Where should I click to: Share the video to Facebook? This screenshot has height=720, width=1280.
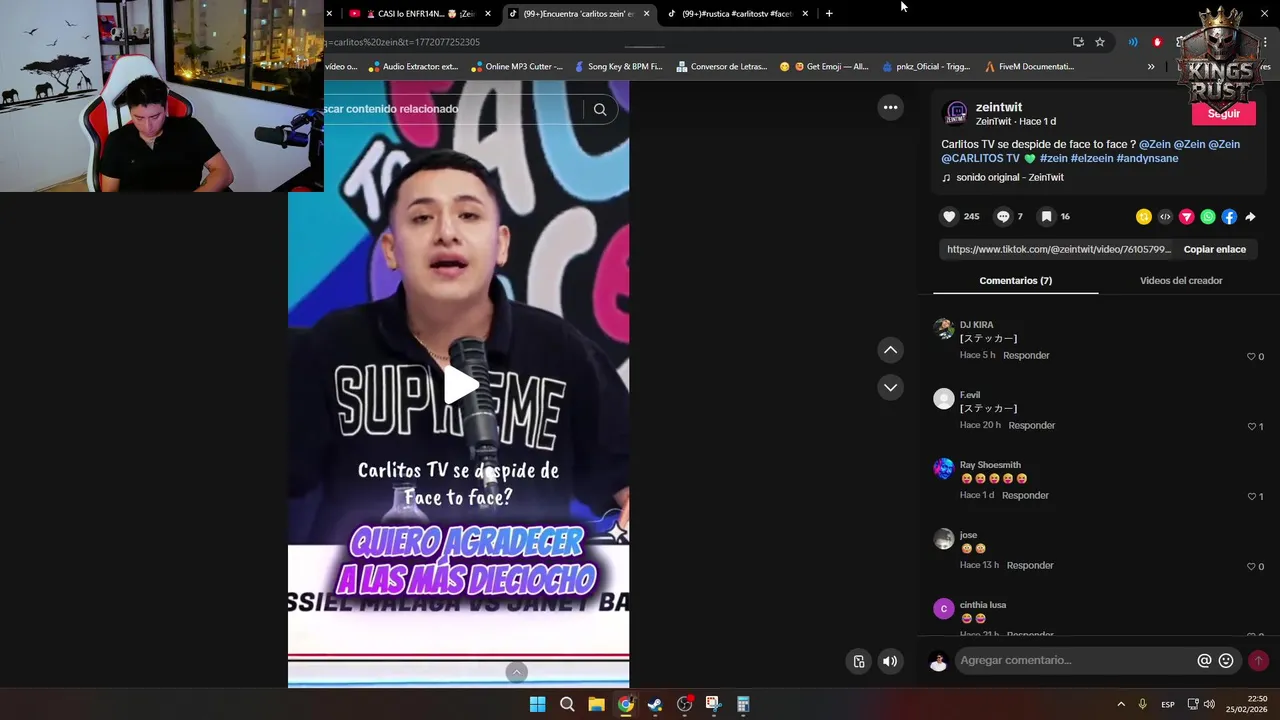click(1229, 217)
